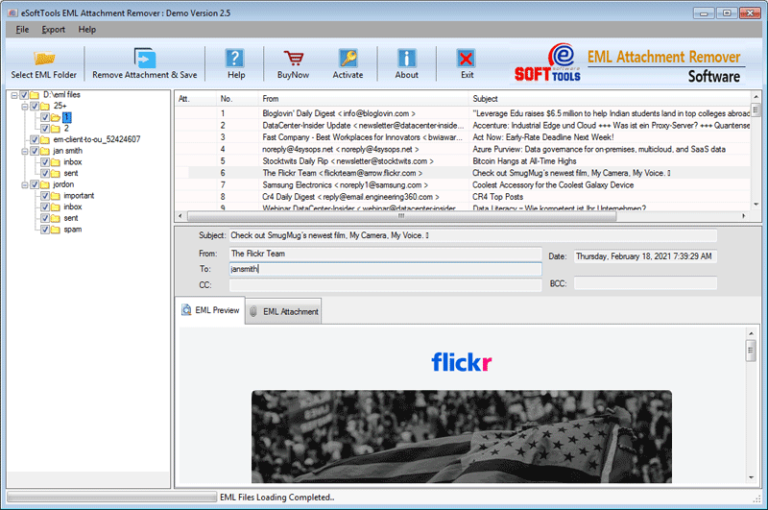Click the app icon in title bar
The height and width of the screenshot is (510, 768).
13,13
